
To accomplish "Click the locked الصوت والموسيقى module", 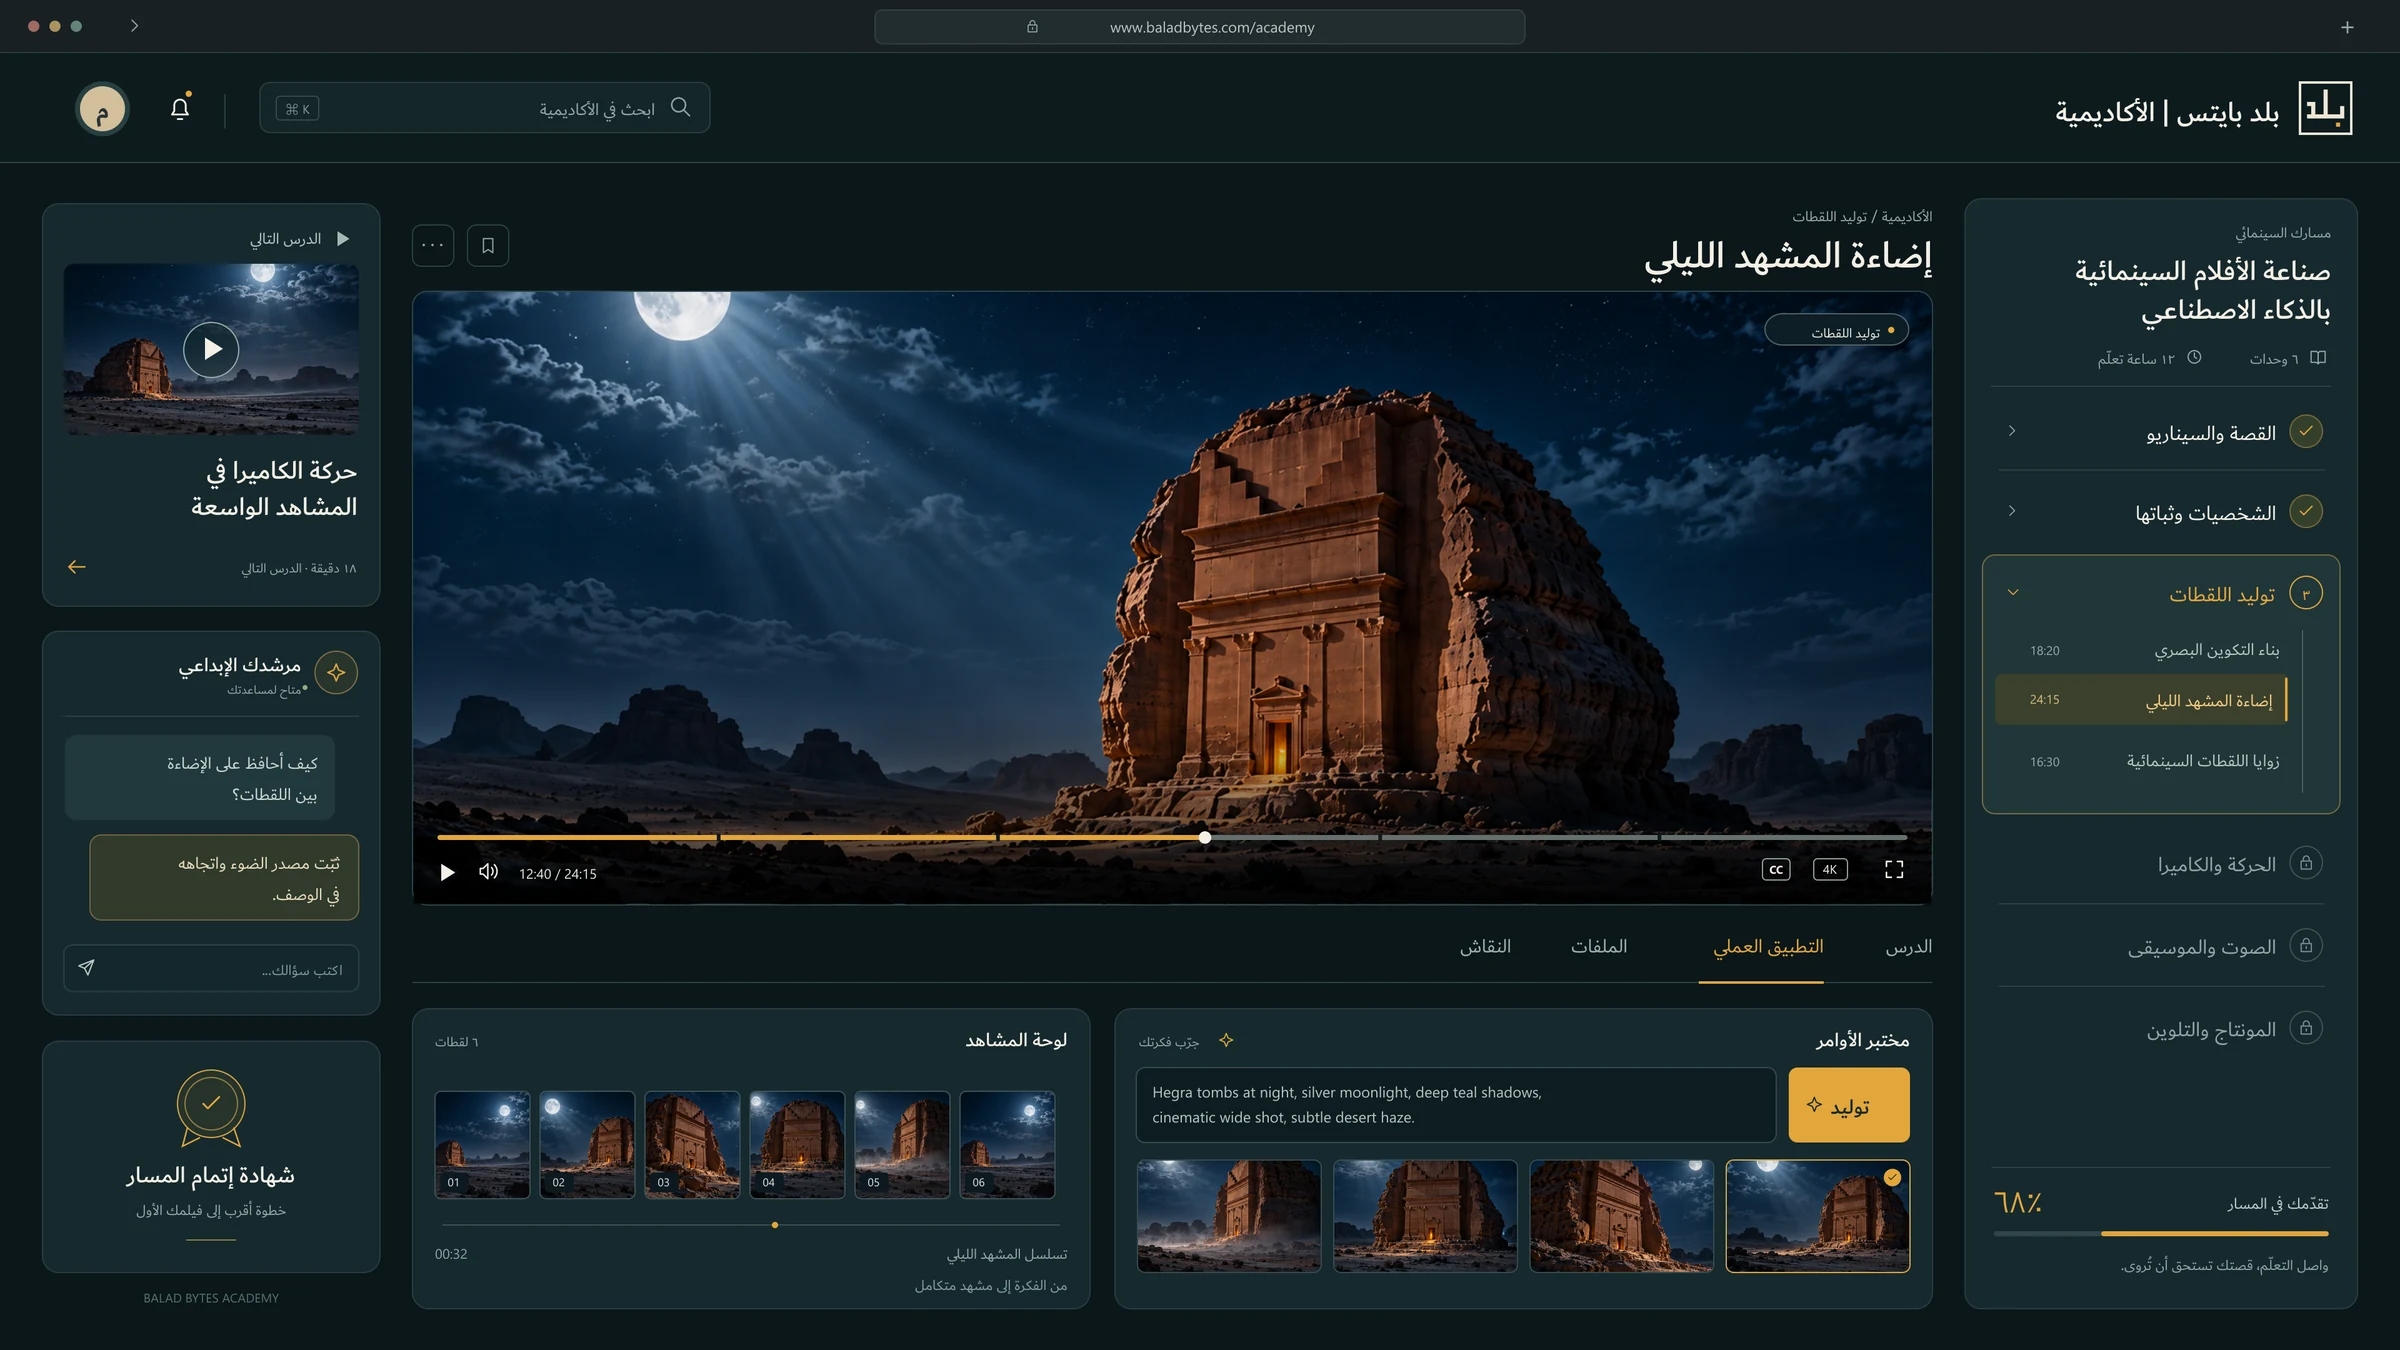I will (x=2161, y=946).
